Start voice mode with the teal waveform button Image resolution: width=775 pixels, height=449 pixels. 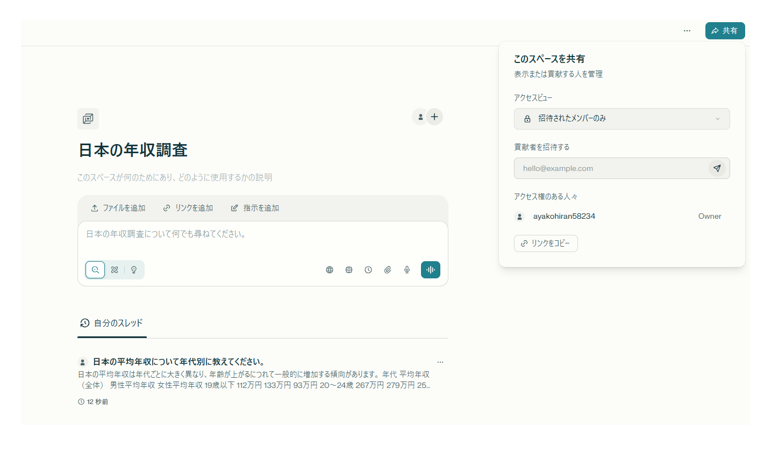tap(431, 270)
